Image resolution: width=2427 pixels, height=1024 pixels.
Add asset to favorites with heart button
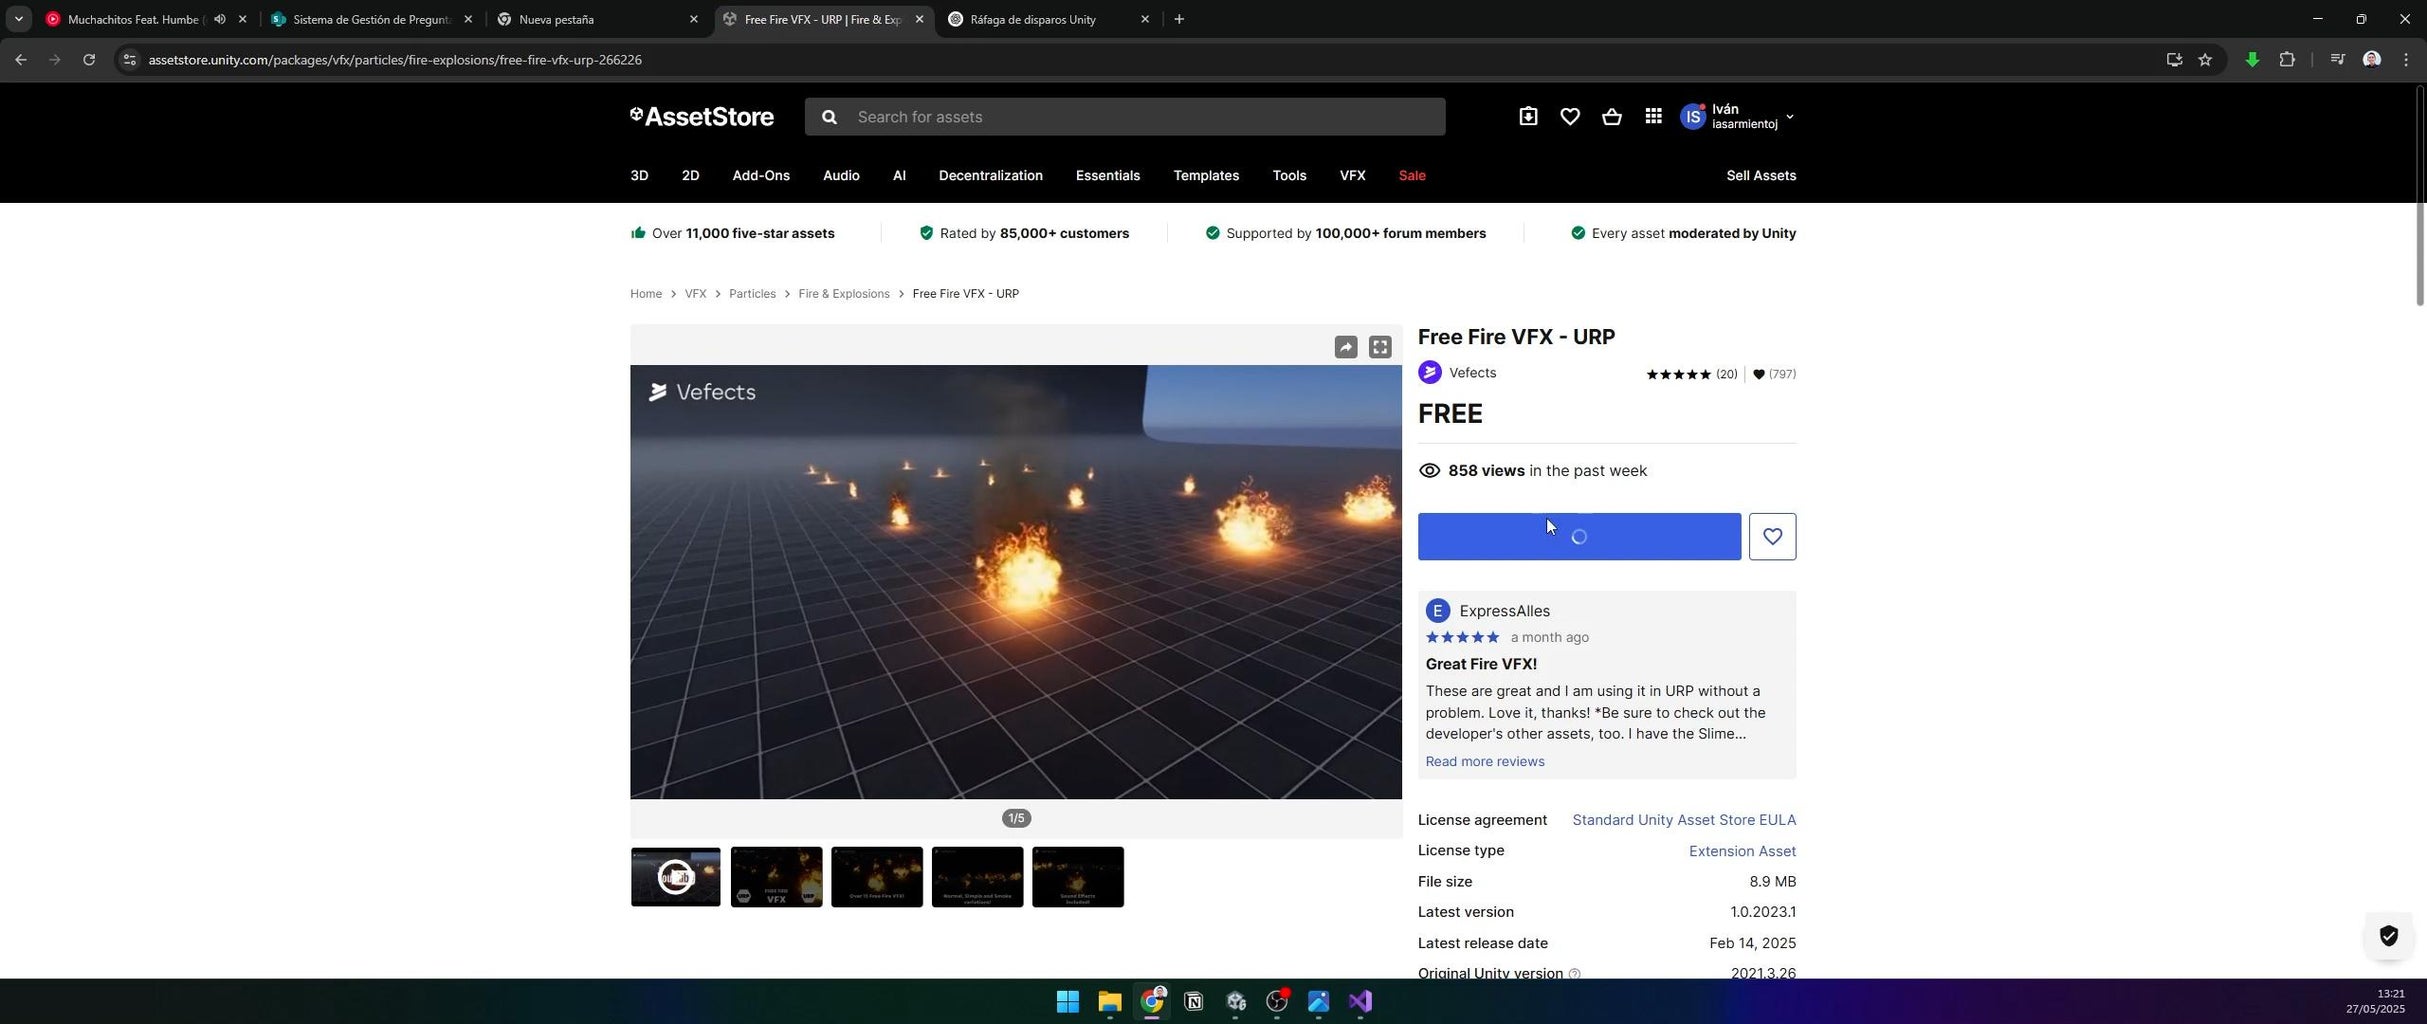click(1772, 537)
